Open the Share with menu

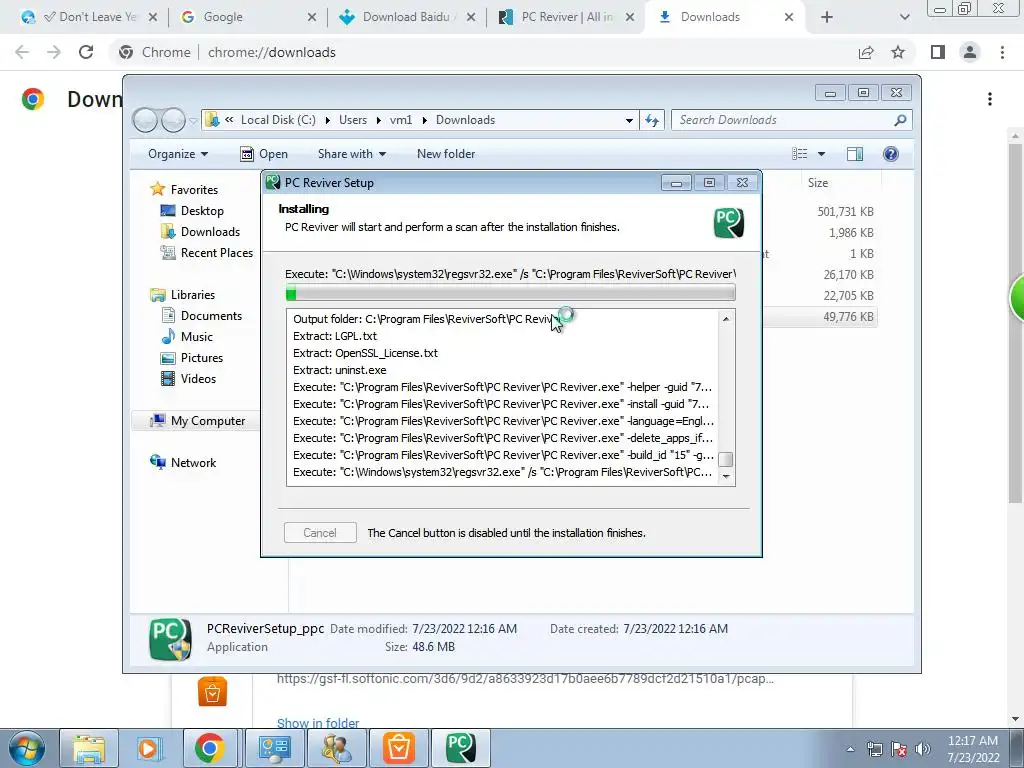tap(351, 154)
